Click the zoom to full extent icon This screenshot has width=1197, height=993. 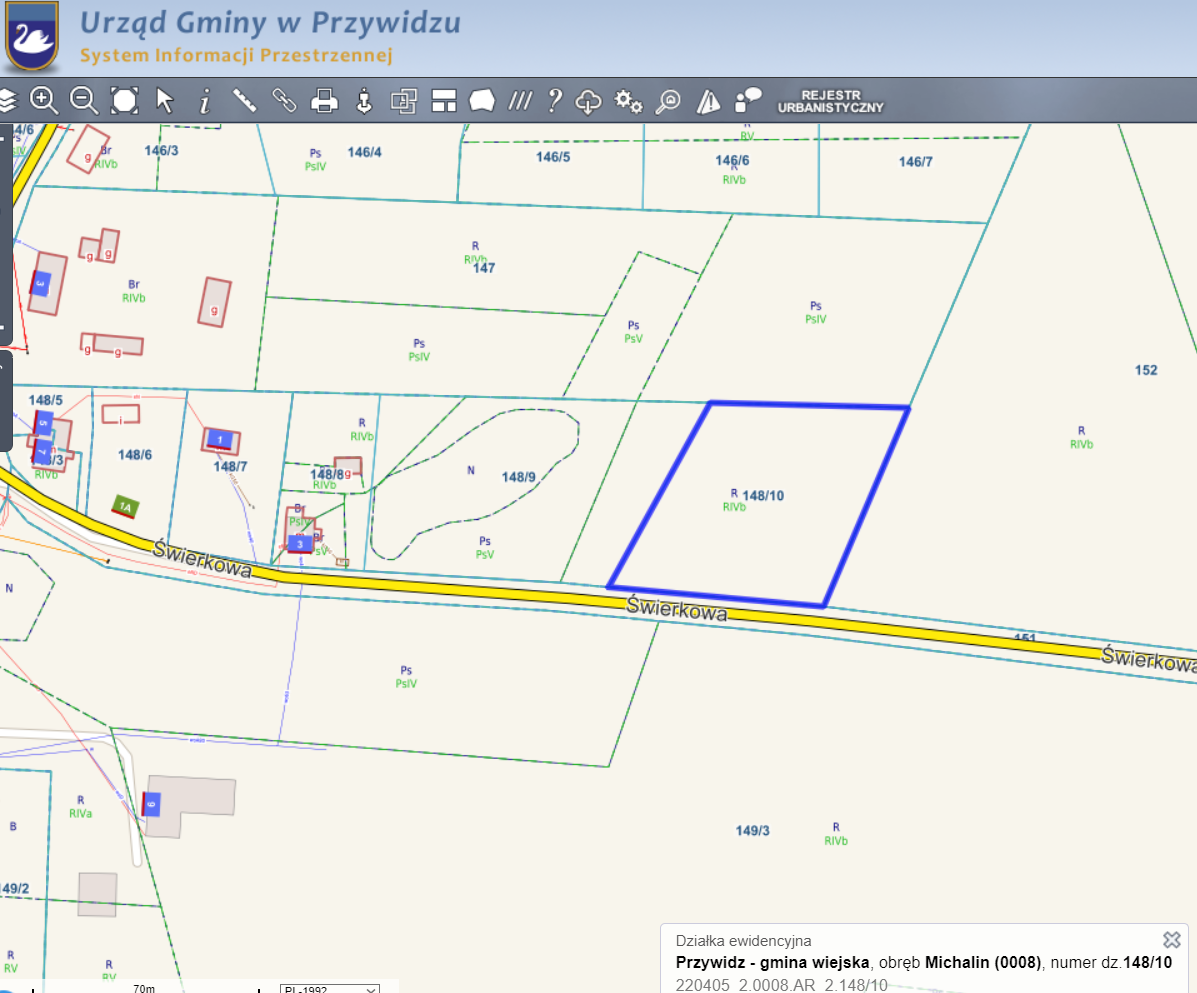coord(124,100)
